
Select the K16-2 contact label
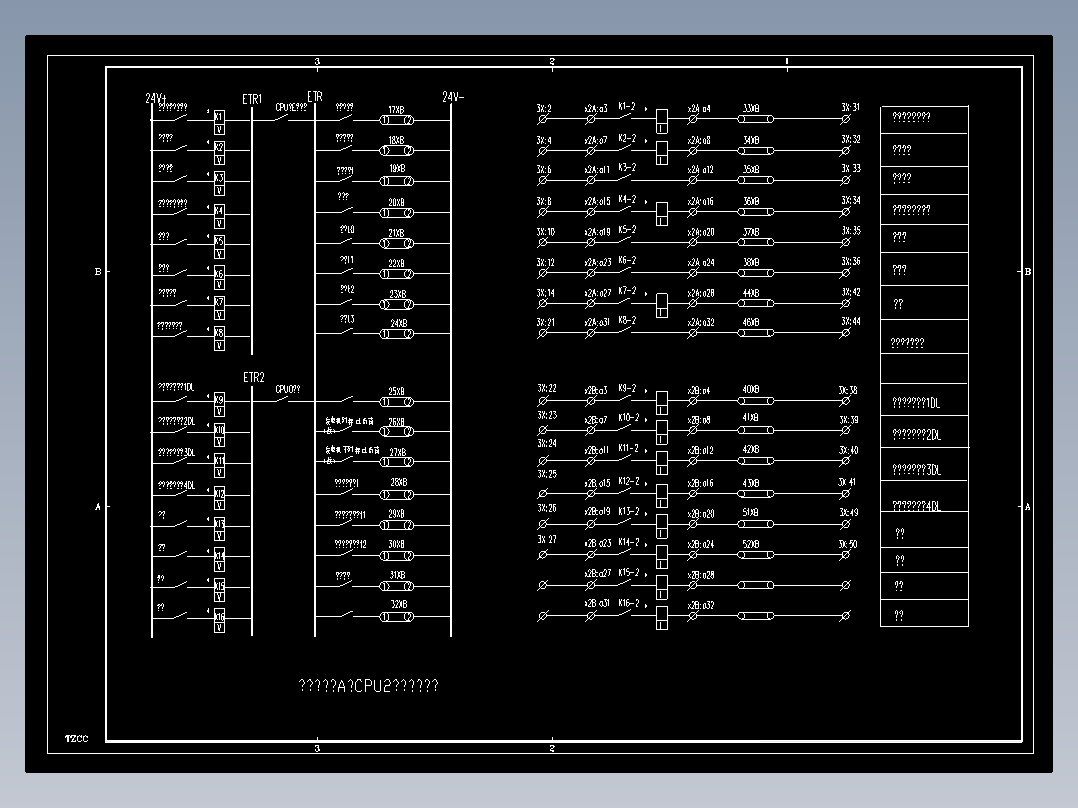tap(628, 603)
